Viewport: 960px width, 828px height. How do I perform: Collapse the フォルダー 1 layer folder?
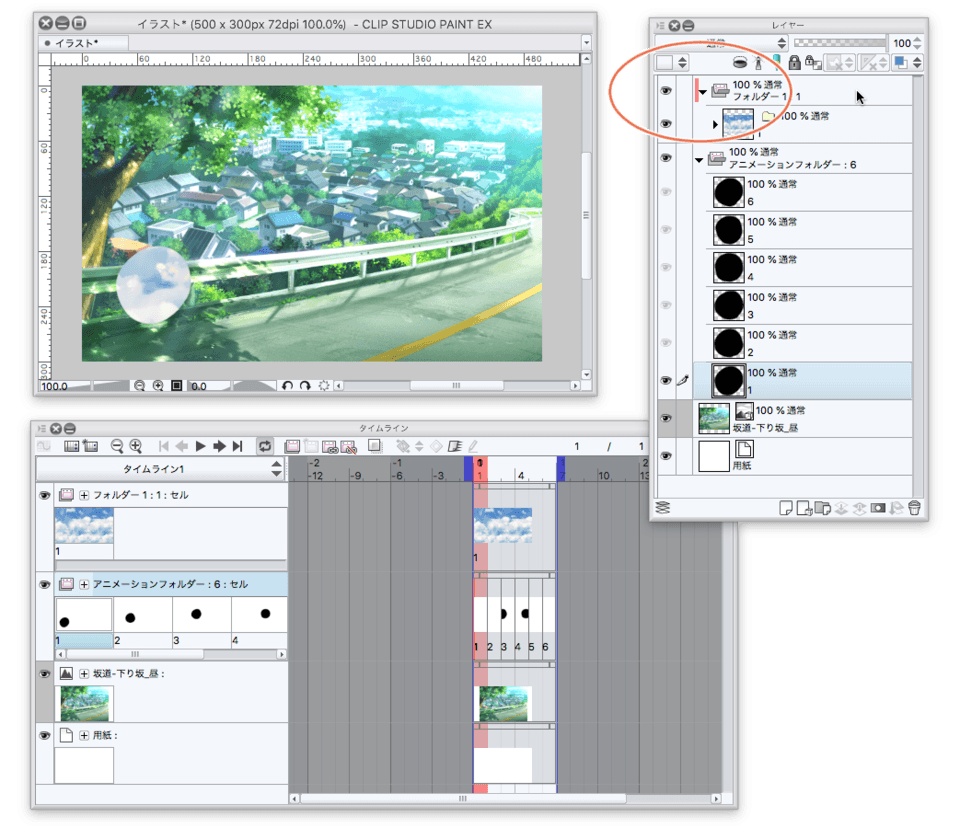coord(703,92)
